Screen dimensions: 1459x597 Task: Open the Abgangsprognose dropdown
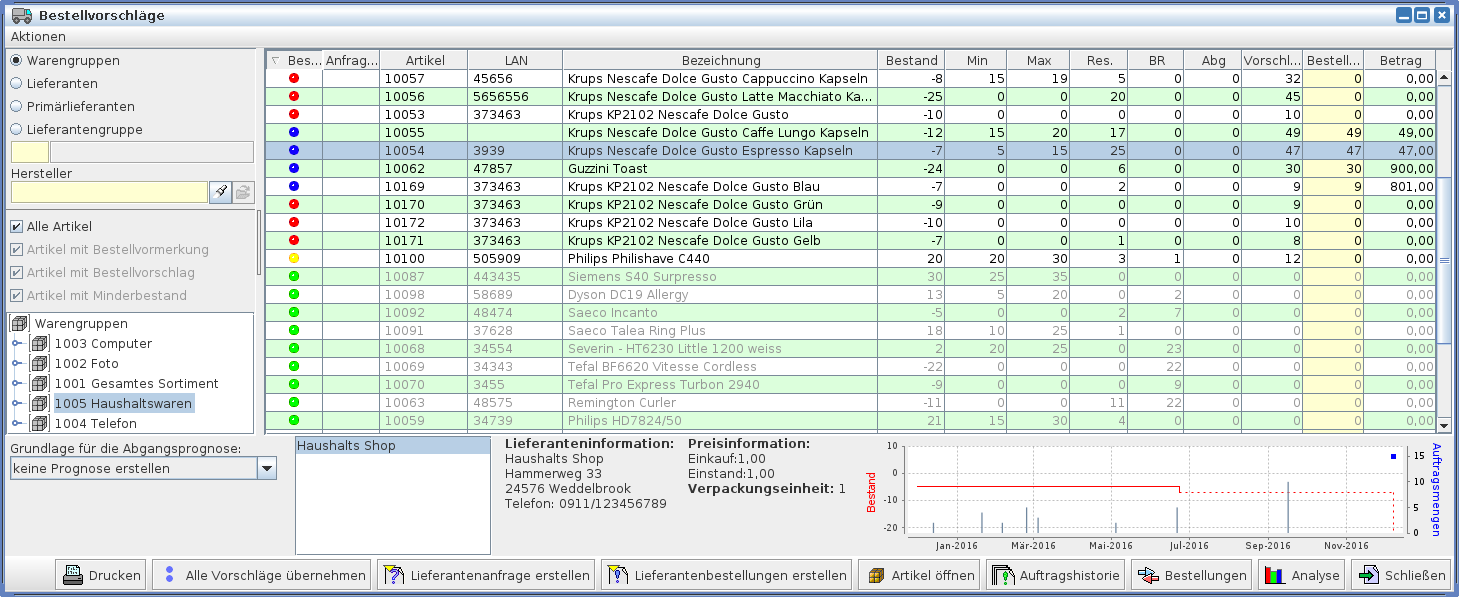point(266,468)
